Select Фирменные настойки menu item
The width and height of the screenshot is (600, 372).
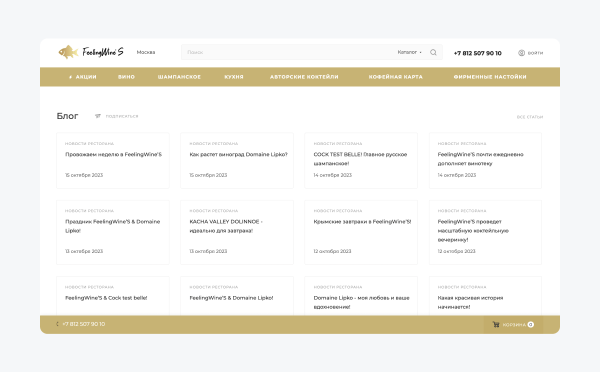tap(490, 77)
